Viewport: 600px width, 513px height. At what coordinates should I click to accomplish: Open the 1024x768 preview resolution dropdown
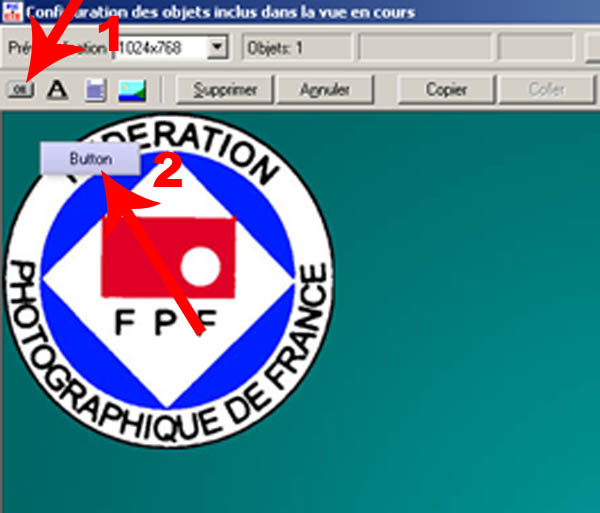tap(217, 47)
